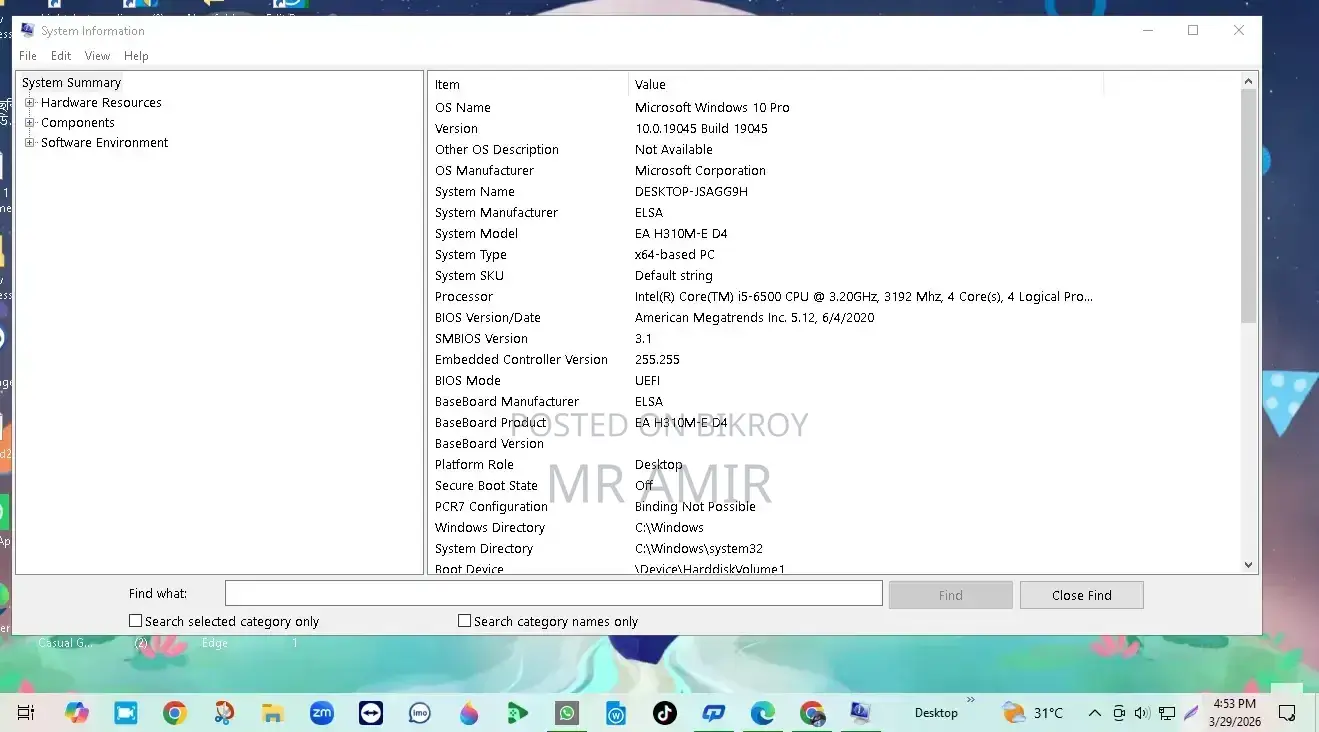
Task: Expand the Desktop toolbar chevron
Action: click(x=970, y=700)
